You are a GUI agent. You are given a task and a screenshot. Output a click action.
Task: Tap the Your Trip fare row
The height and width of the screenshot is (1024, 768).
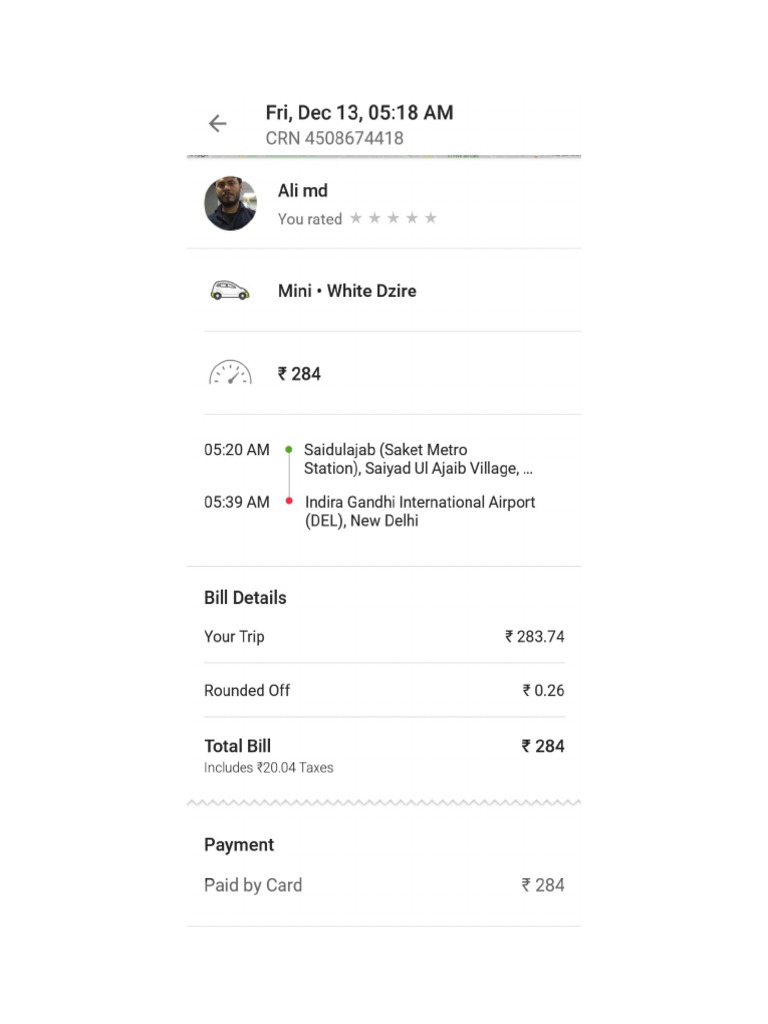[x=384, y=637]
